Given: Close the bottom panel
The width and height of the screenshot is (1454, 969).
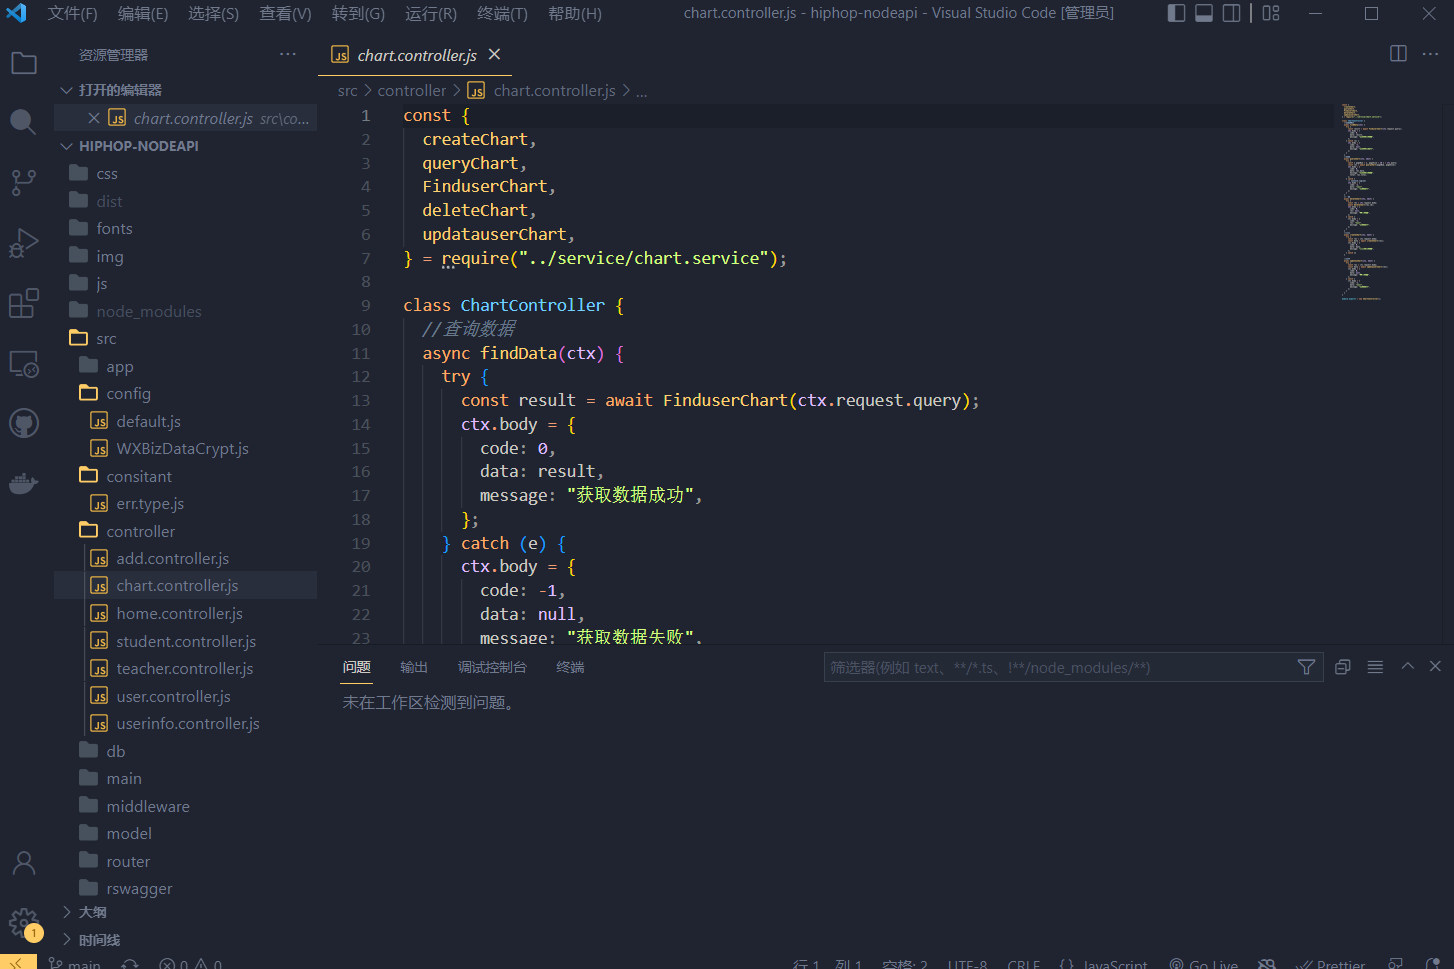Looking at the screenshot, I should pyautogui.click(x=1435, y=666).
